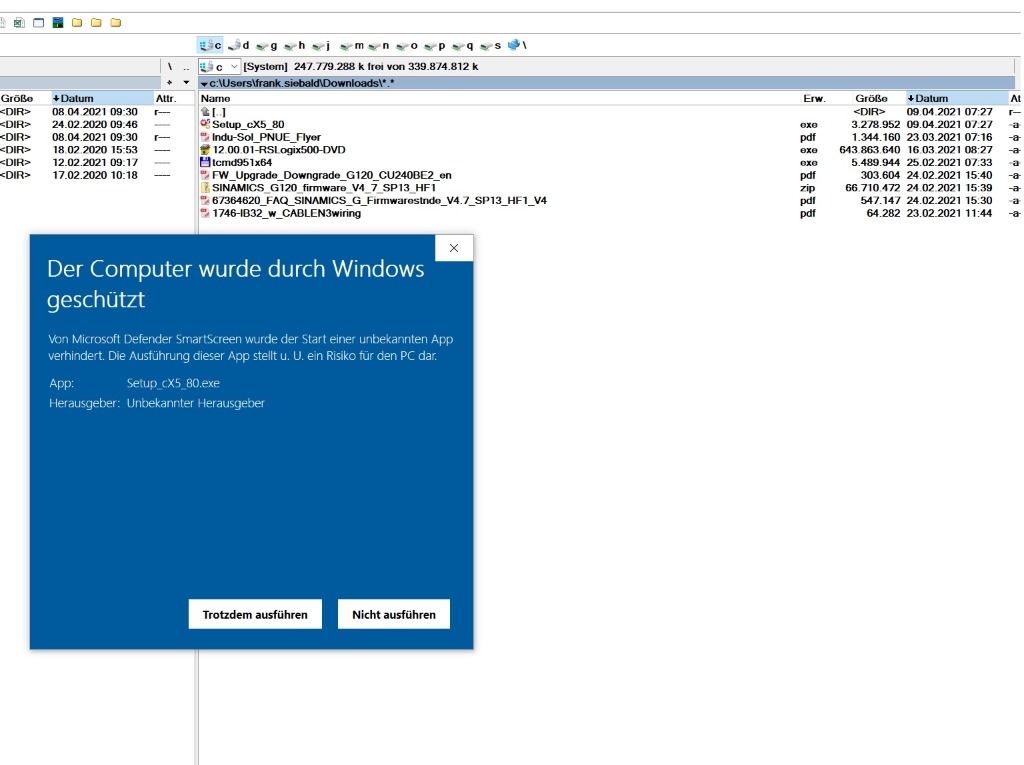1024x765 pixels.
Task: Open the drive selection combo box showing c
Action: click(x=220, y=66)
